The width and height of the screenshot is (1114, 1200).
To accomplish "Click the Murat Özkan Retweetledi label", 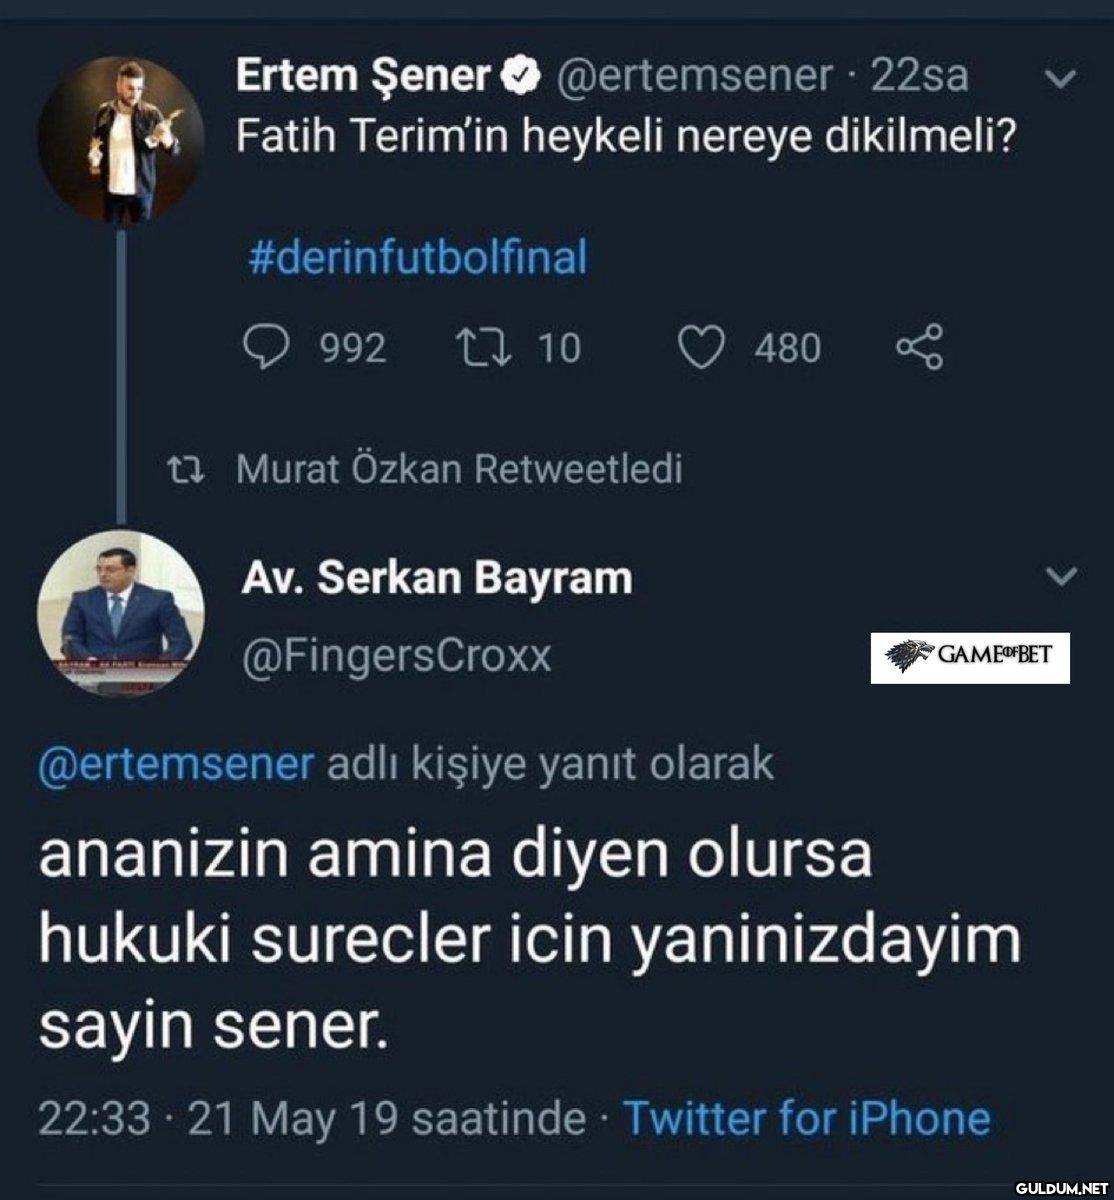I will coord(459,468).
